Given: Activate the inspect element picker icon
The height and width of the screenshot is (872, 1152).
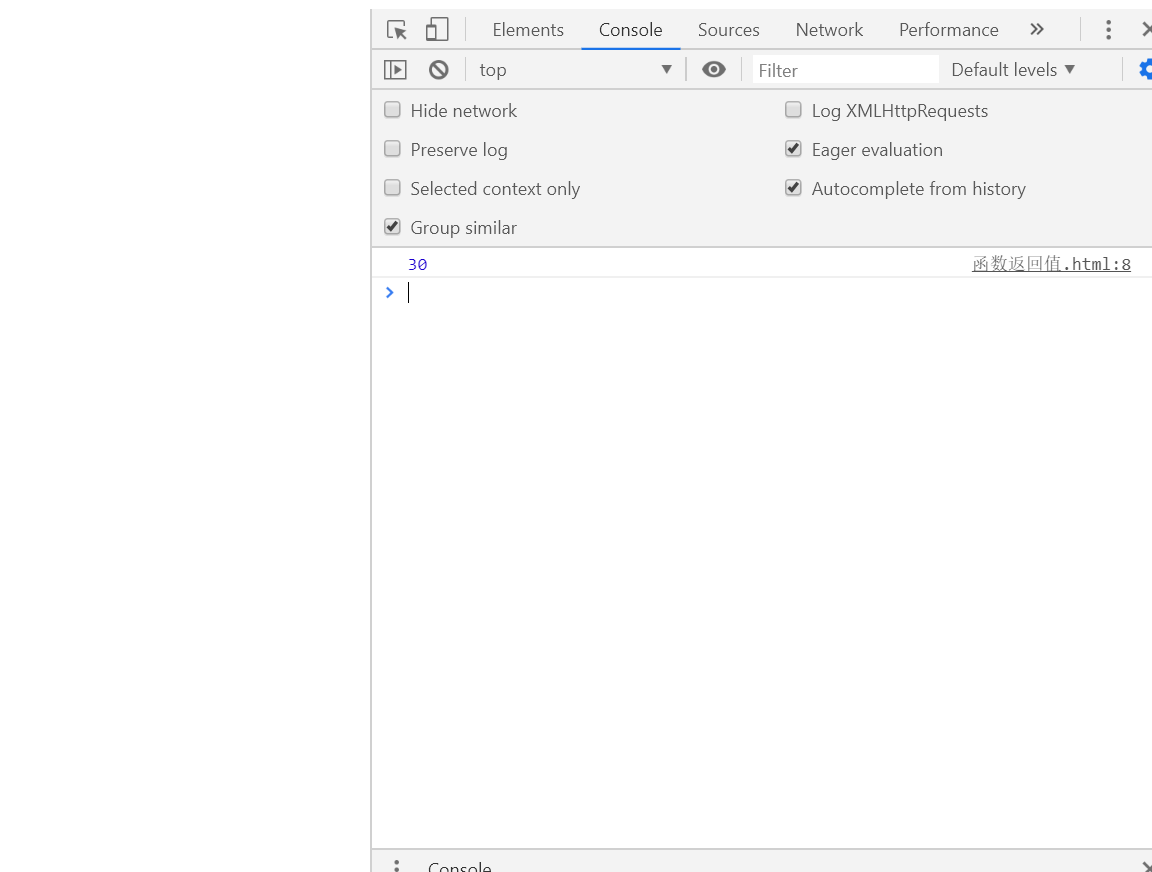Looking at the screenshot, I should (x=397, y=30).
